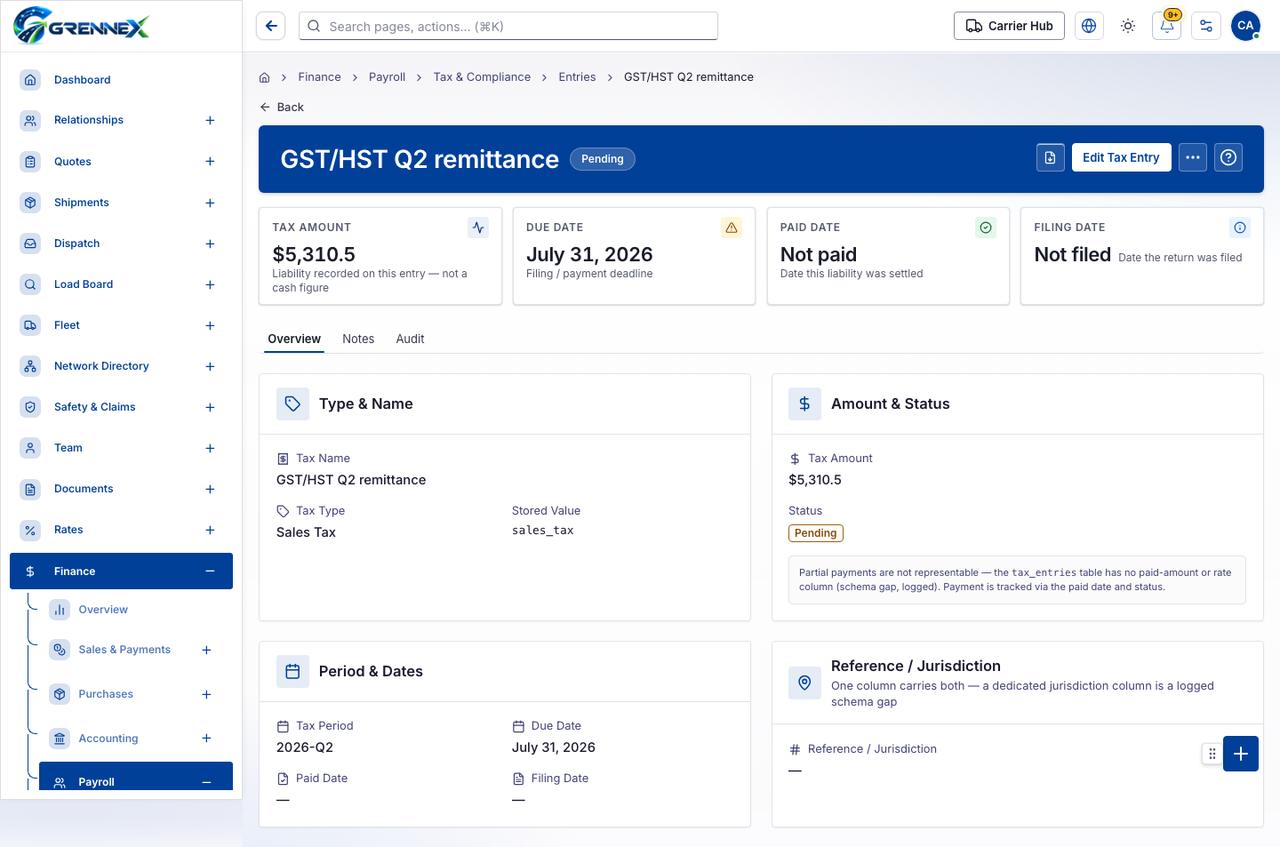Click the drag handle grip icon
This screenshot has height=847, width=1280.
1212,754
